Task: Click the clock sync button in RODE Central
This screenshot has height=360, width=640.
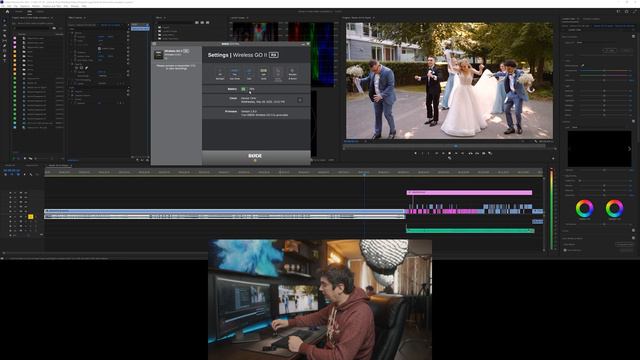Action: [300, 100]
